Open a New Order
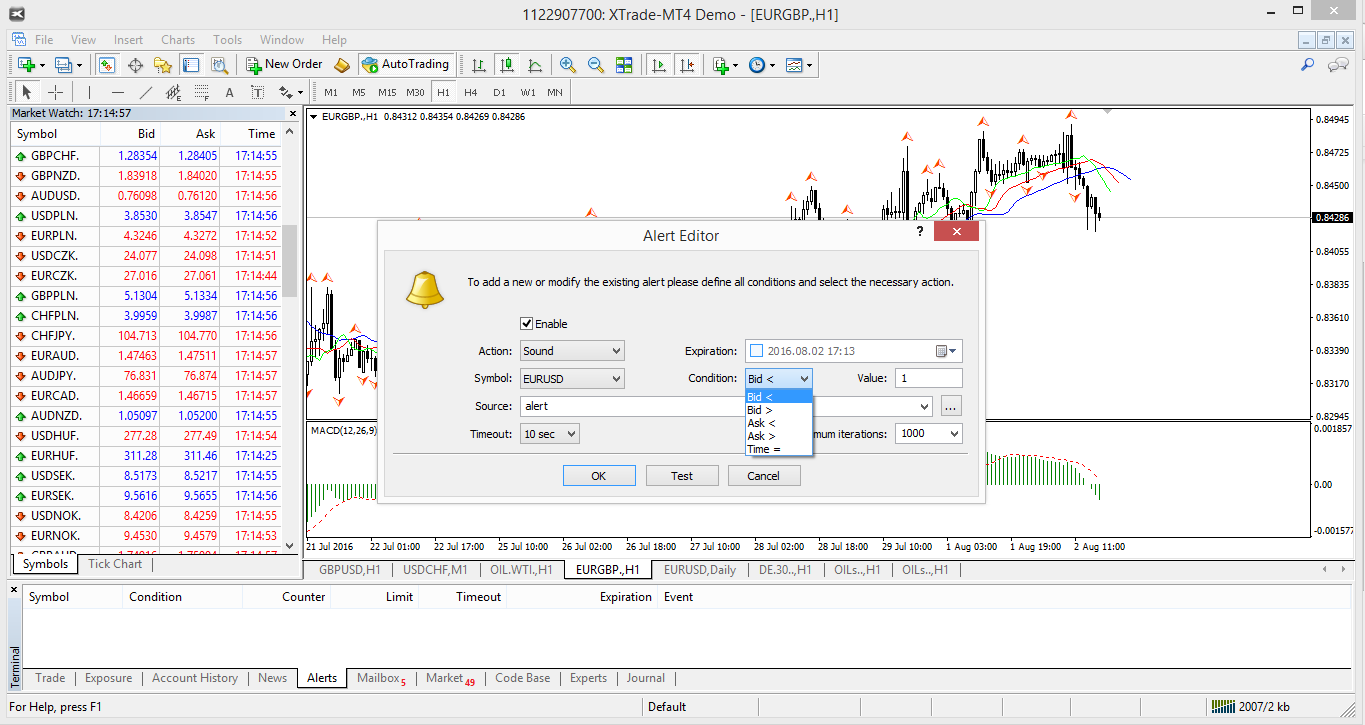The width and height of the screenshot is (1365, 725). pos(283,64)
